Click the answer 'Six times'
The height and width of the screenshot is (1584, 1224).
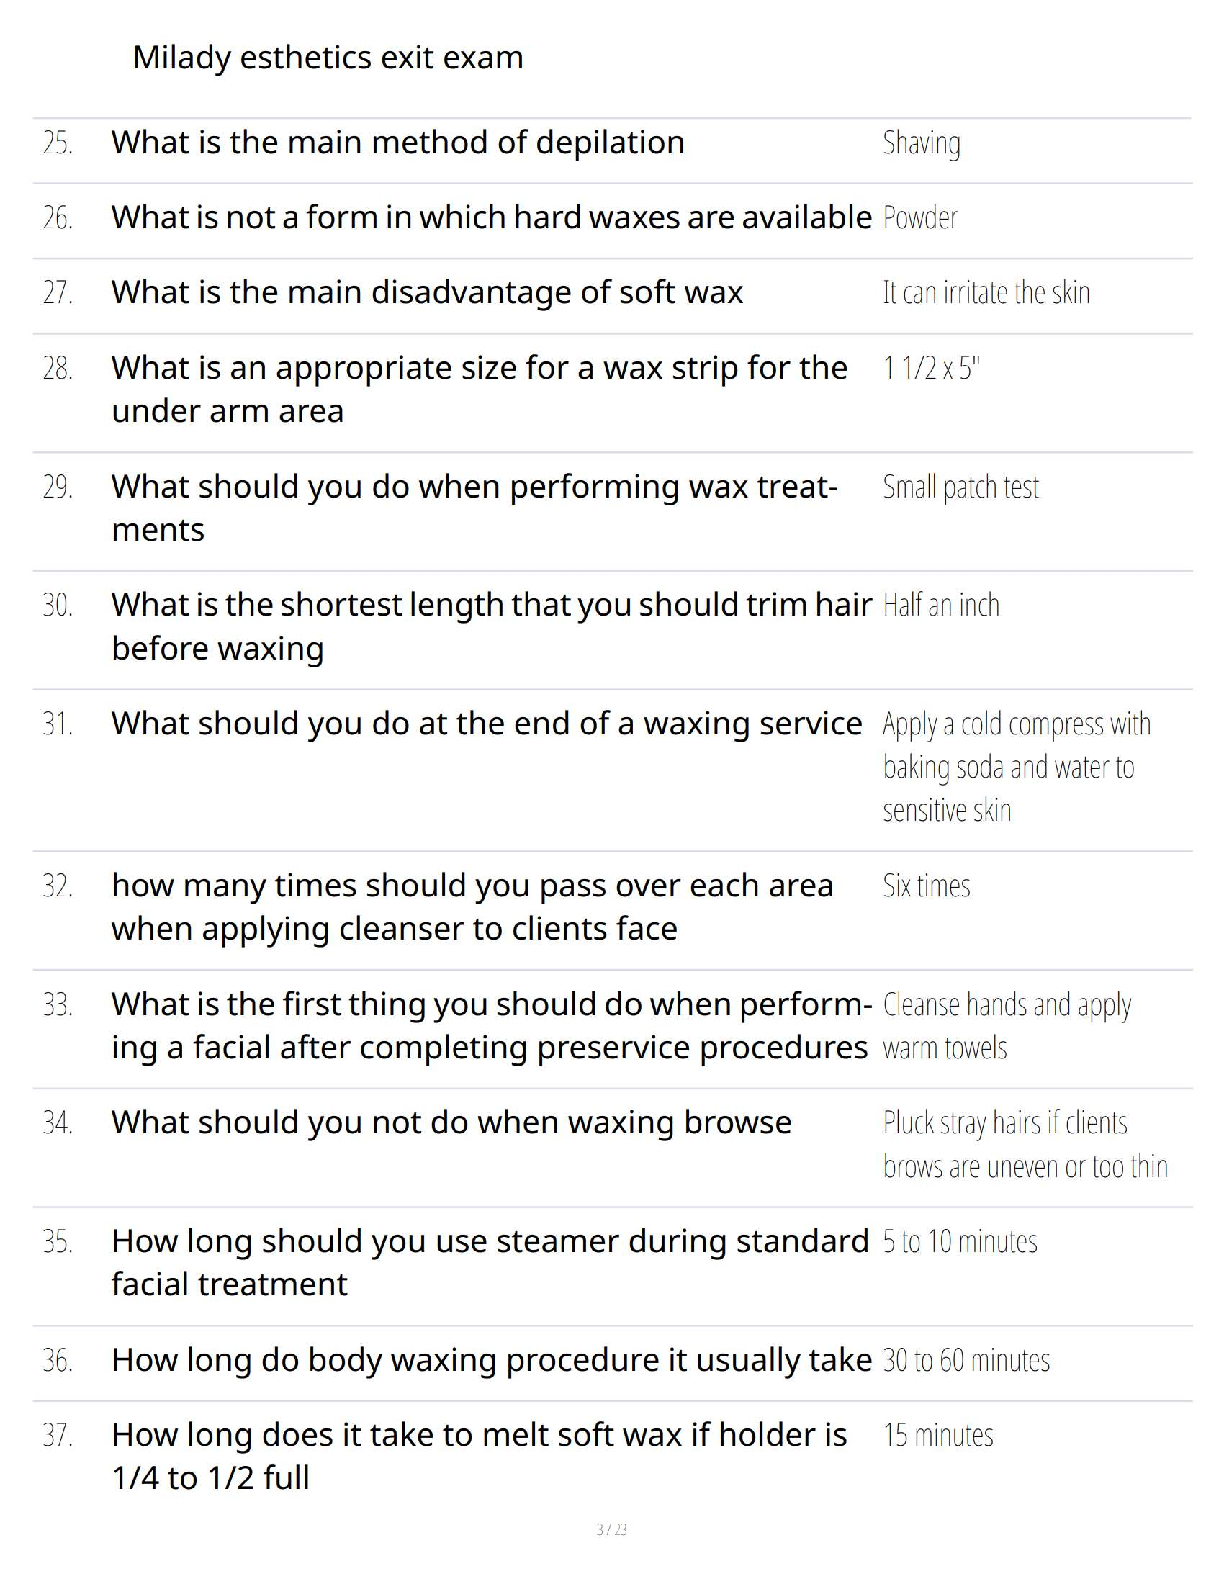click(x=926, y=886)
